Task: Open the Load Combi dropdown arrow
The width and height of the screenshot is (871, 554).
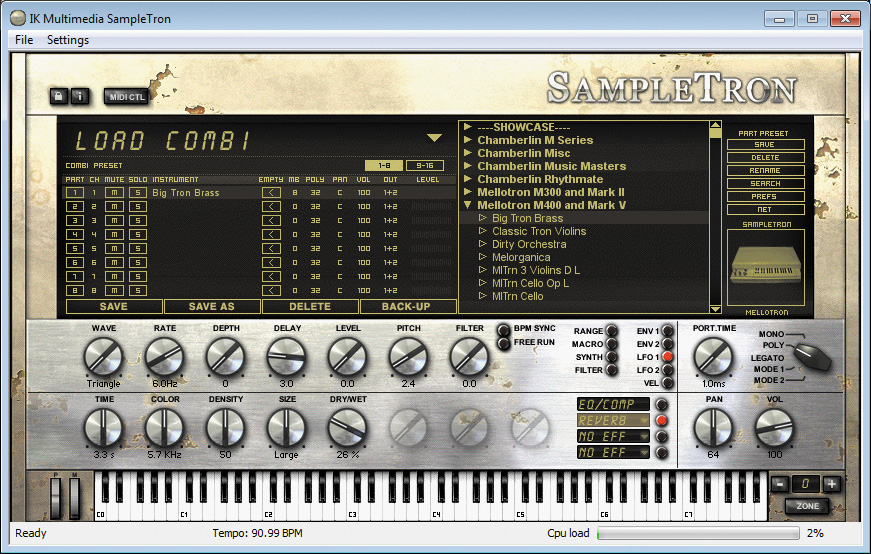Action: point(434,138)
